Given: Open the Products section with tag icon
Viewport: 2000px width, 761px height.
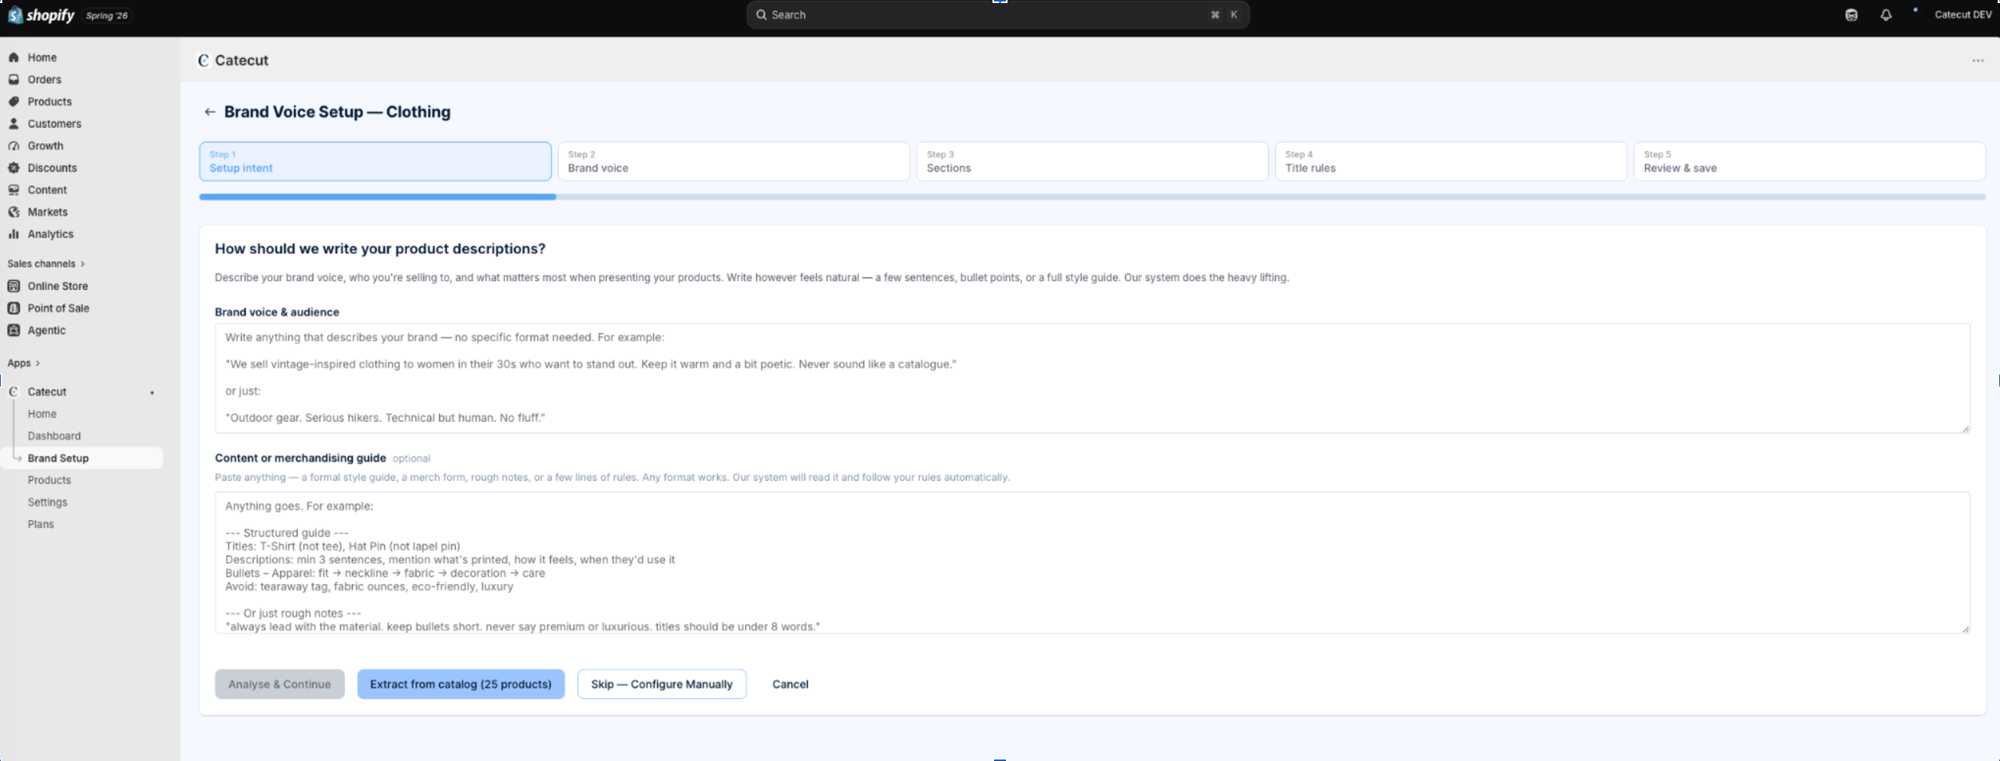Looking at the screenshot, I should point(49,102).
